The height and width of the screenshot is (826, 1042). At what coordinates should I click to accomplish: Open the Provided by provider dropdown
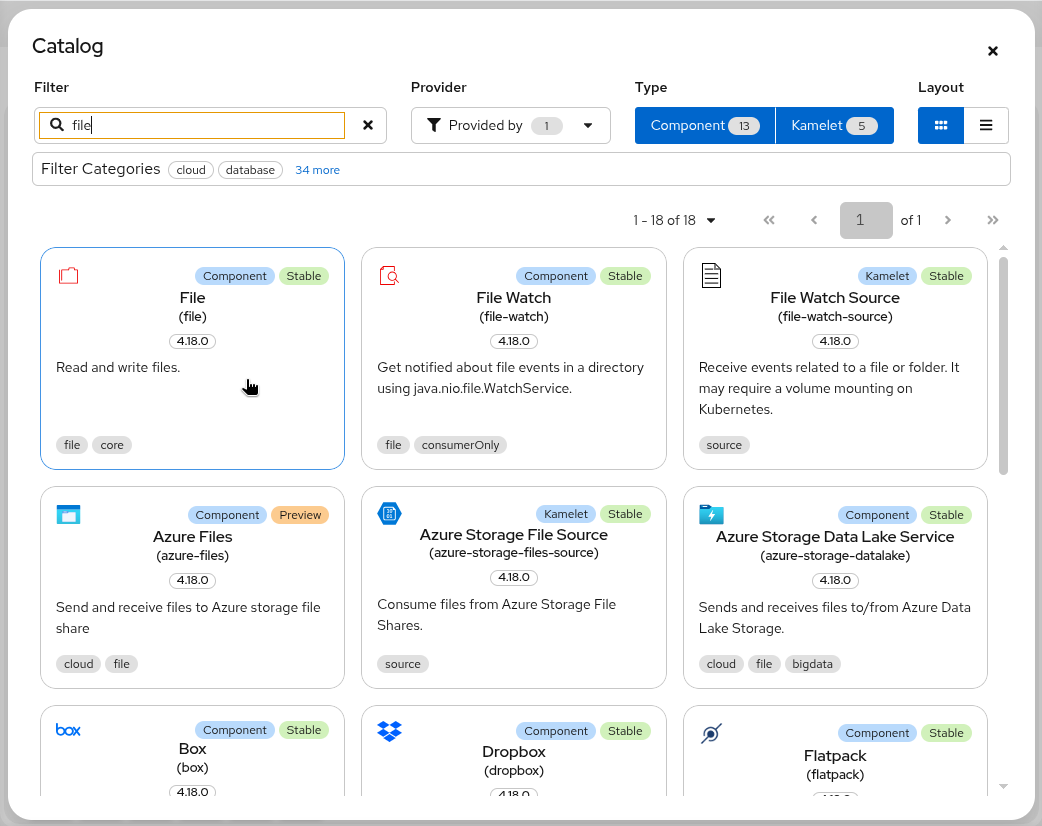(510, 125)
